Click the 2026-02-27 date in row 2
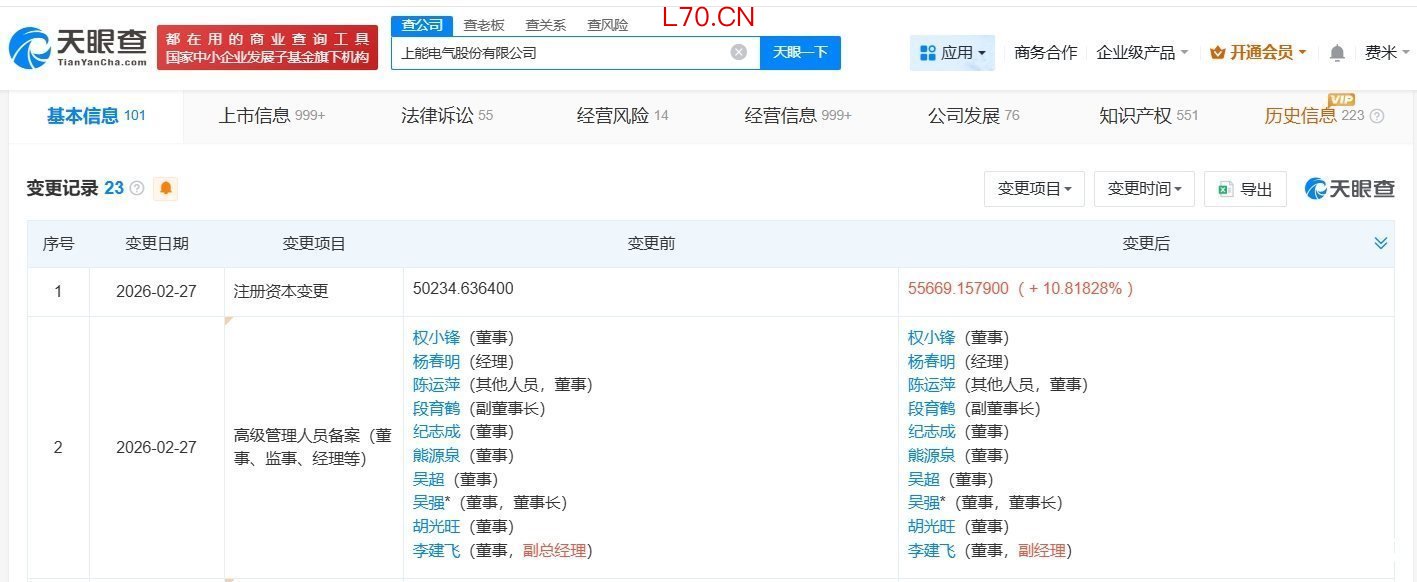The height and width of the screenshot is (582, 1417). [156, 447]
